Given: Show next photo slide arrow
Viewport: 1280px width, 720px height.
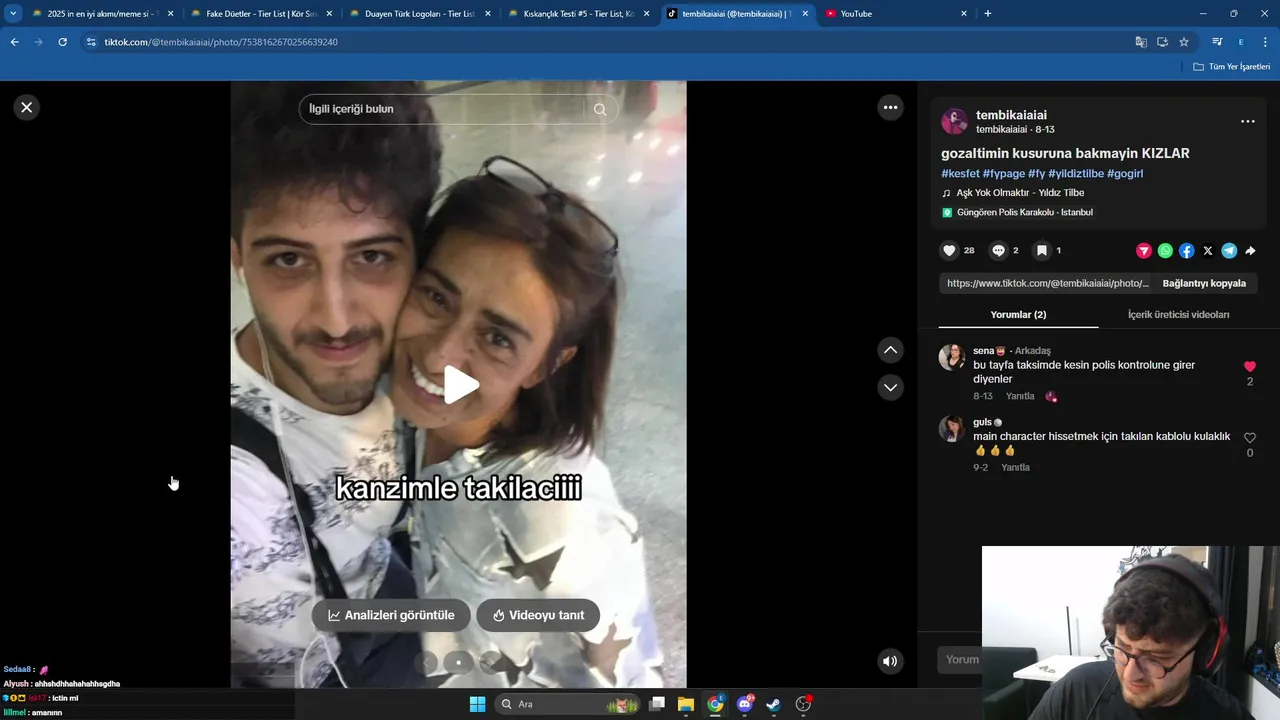Looking at the screenshot, I should click(490, 662).
